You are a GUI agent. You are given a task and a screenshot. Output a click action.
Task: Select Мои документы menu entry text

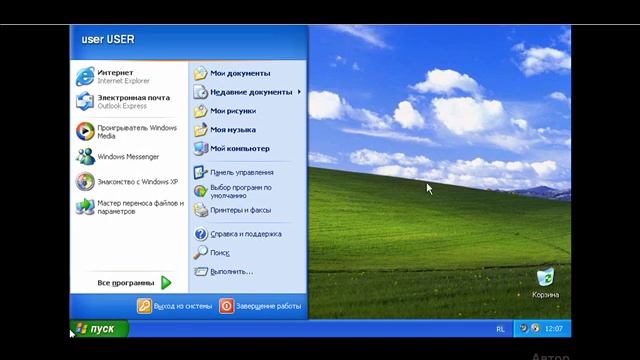coord(240,73)
